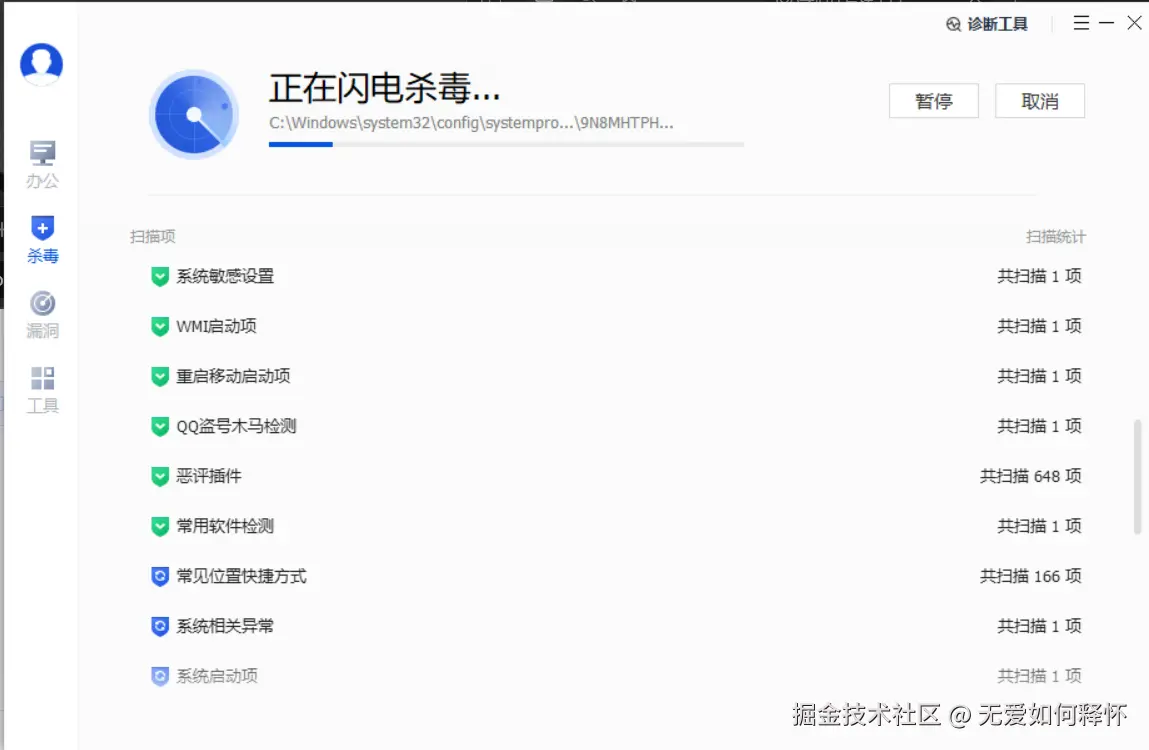Click green shield beside 重启移动启动项
The width and height of the screenshot is (1149, 750).
pyautogui.click(x=160, y=376)
